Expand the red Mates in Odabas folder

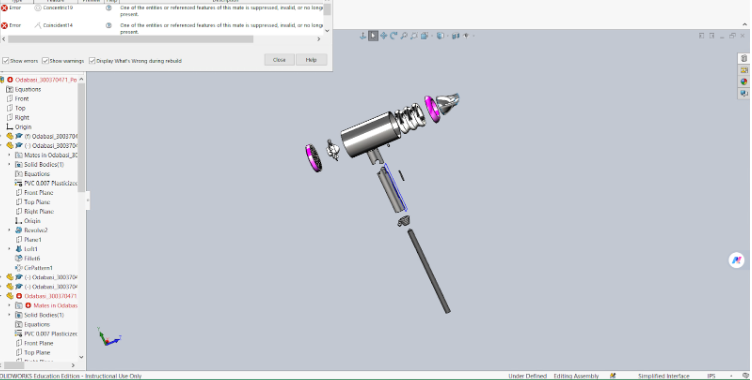point(9,306)
